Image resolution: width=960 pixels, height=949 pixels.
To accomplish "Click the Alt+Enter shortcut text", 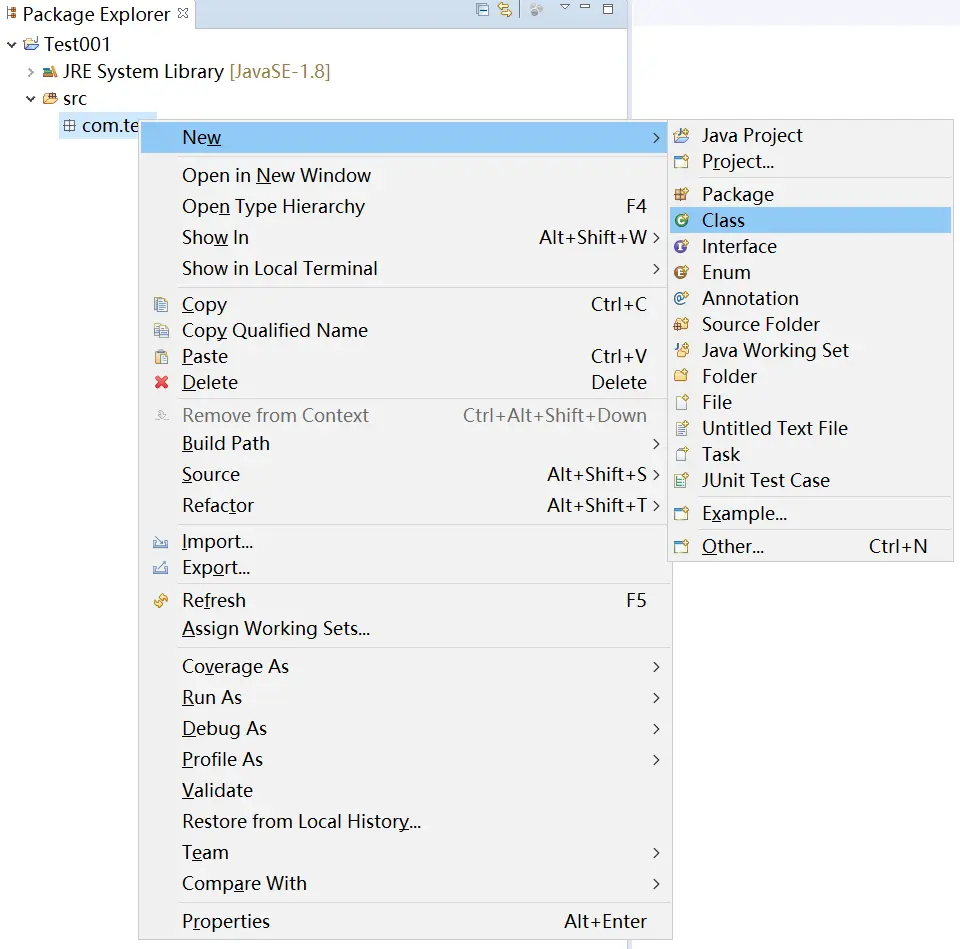I will (605, 921).
